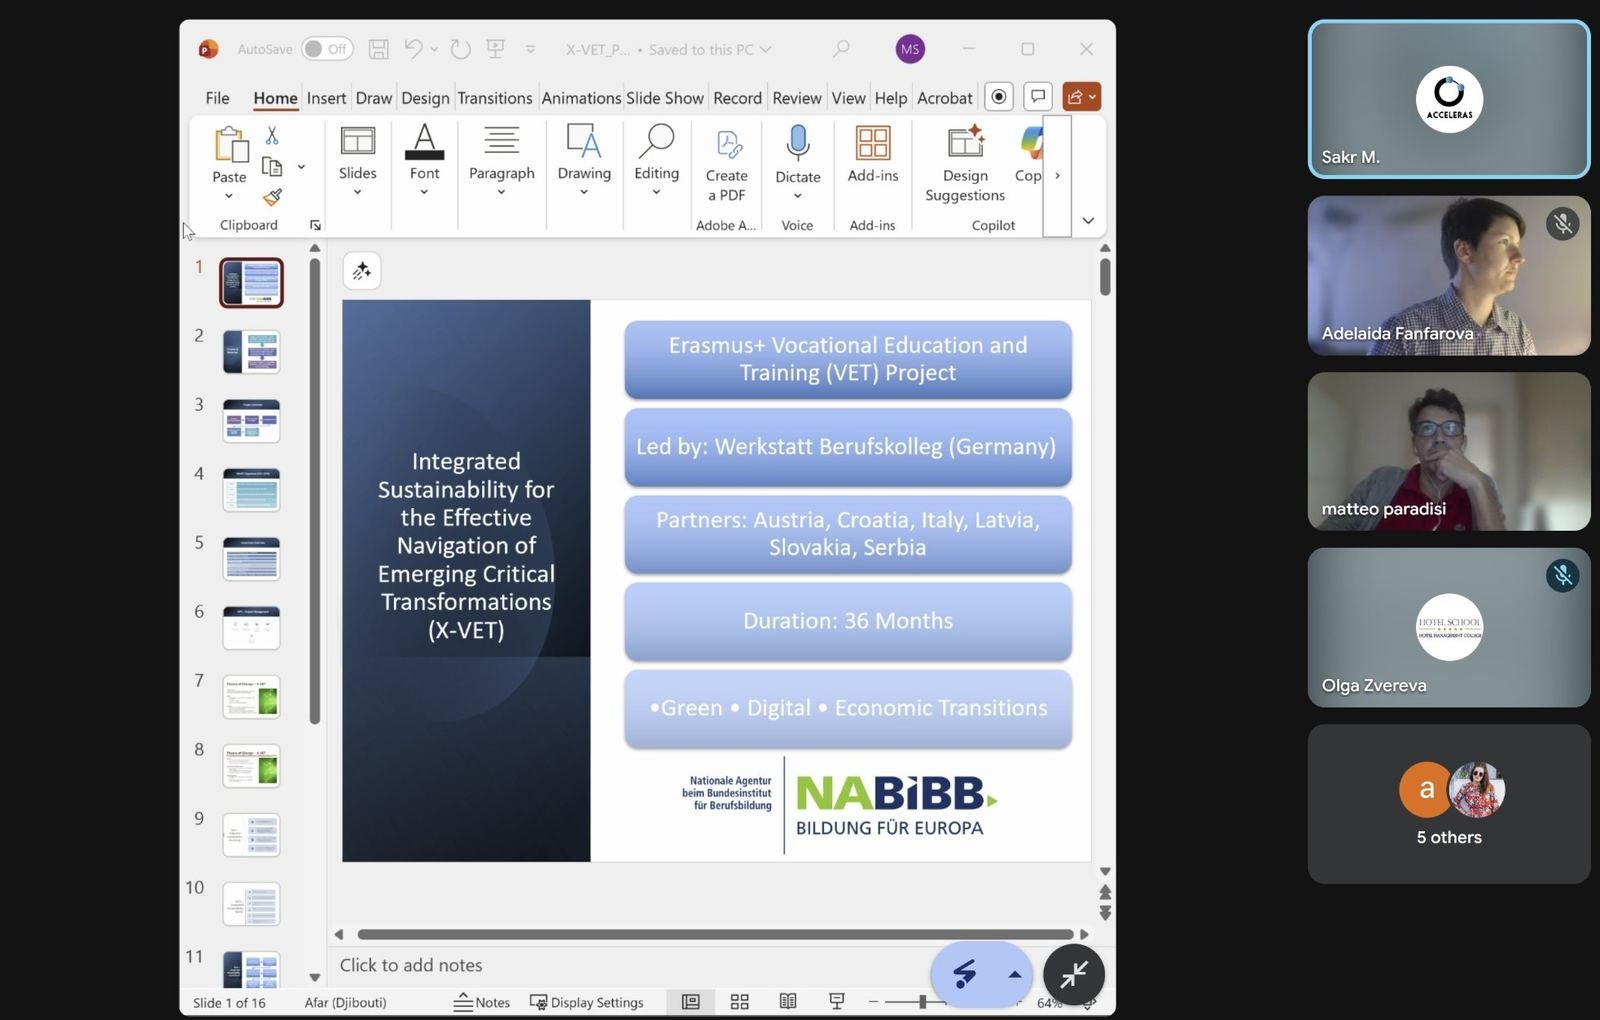Screen dimensions: 1600x1020
Task: Click the Save icon in title bar
Action: 379,49
